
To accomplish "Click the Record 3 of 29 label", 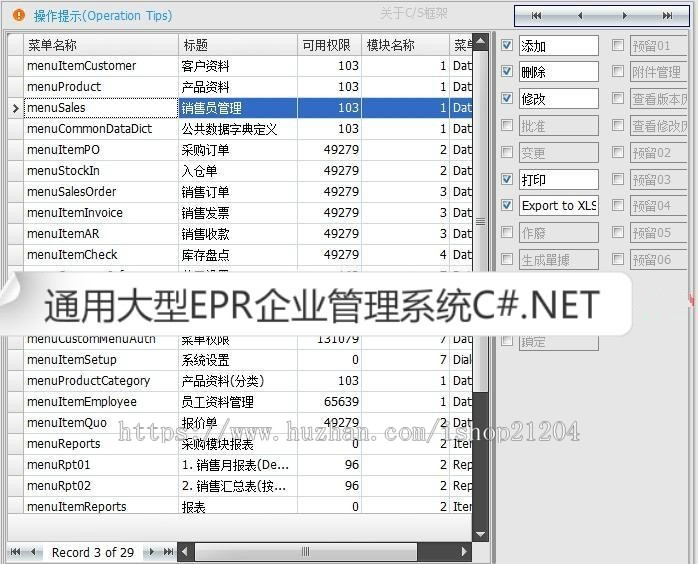I will [93, 552].
